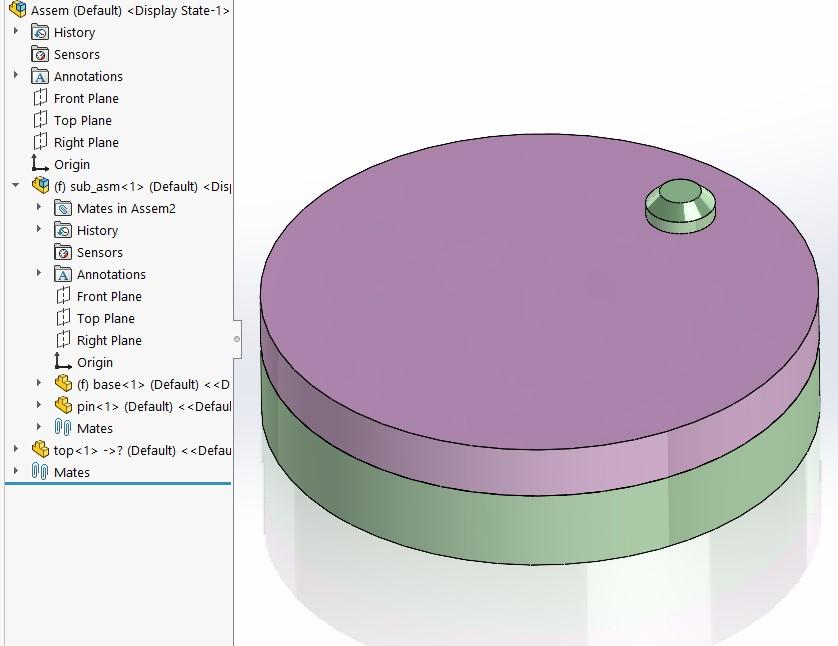Expand the sub_asm History folder
This screenshot has width=838, height=646.
pyautogui.click(x=38, y=229)
